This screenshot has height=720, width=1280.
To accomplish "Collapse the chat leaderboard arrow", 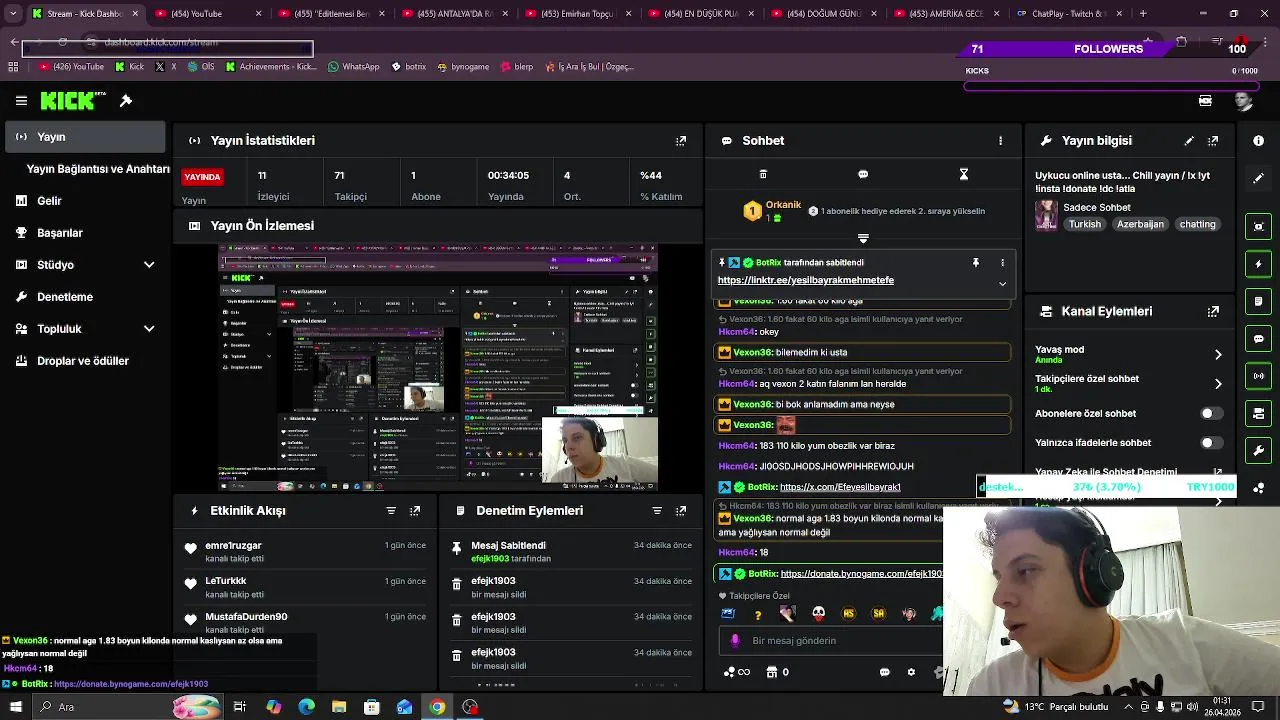I will [863, 238].
